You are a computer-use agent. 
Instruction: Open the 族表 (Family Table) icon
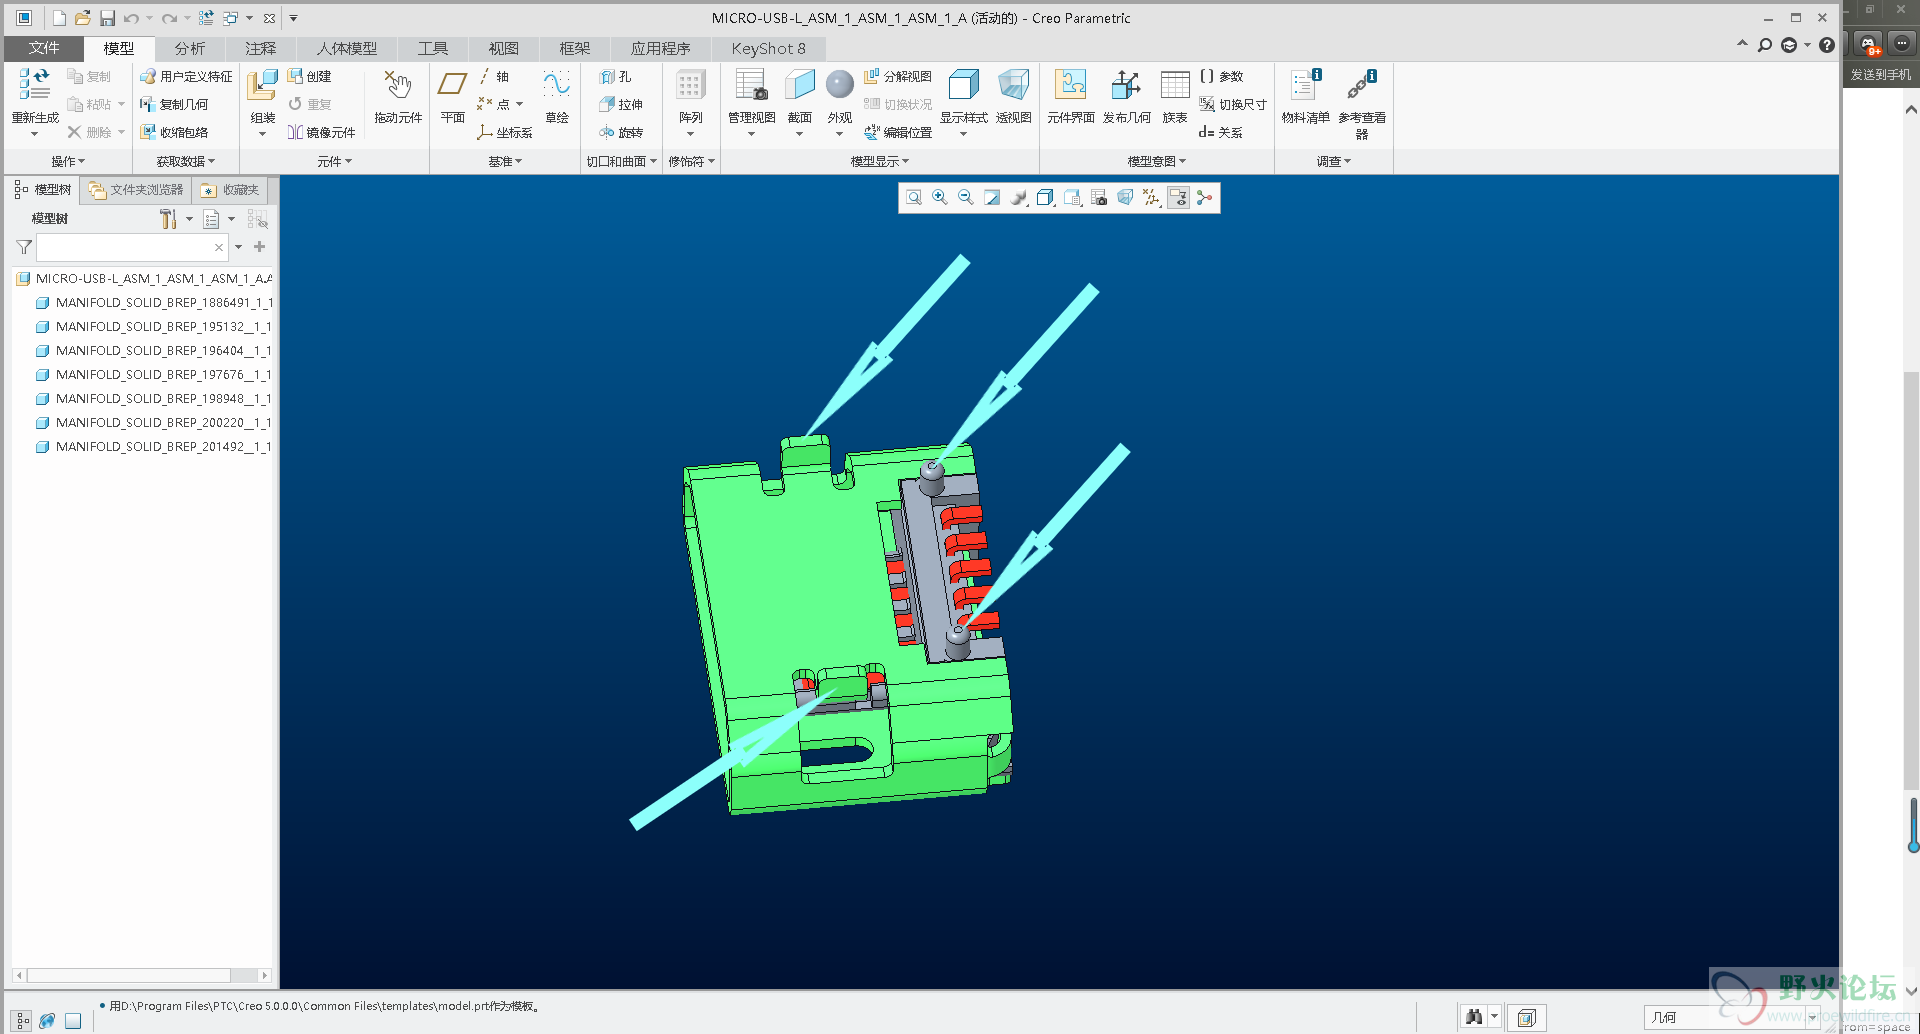(x=1175, y=85)
